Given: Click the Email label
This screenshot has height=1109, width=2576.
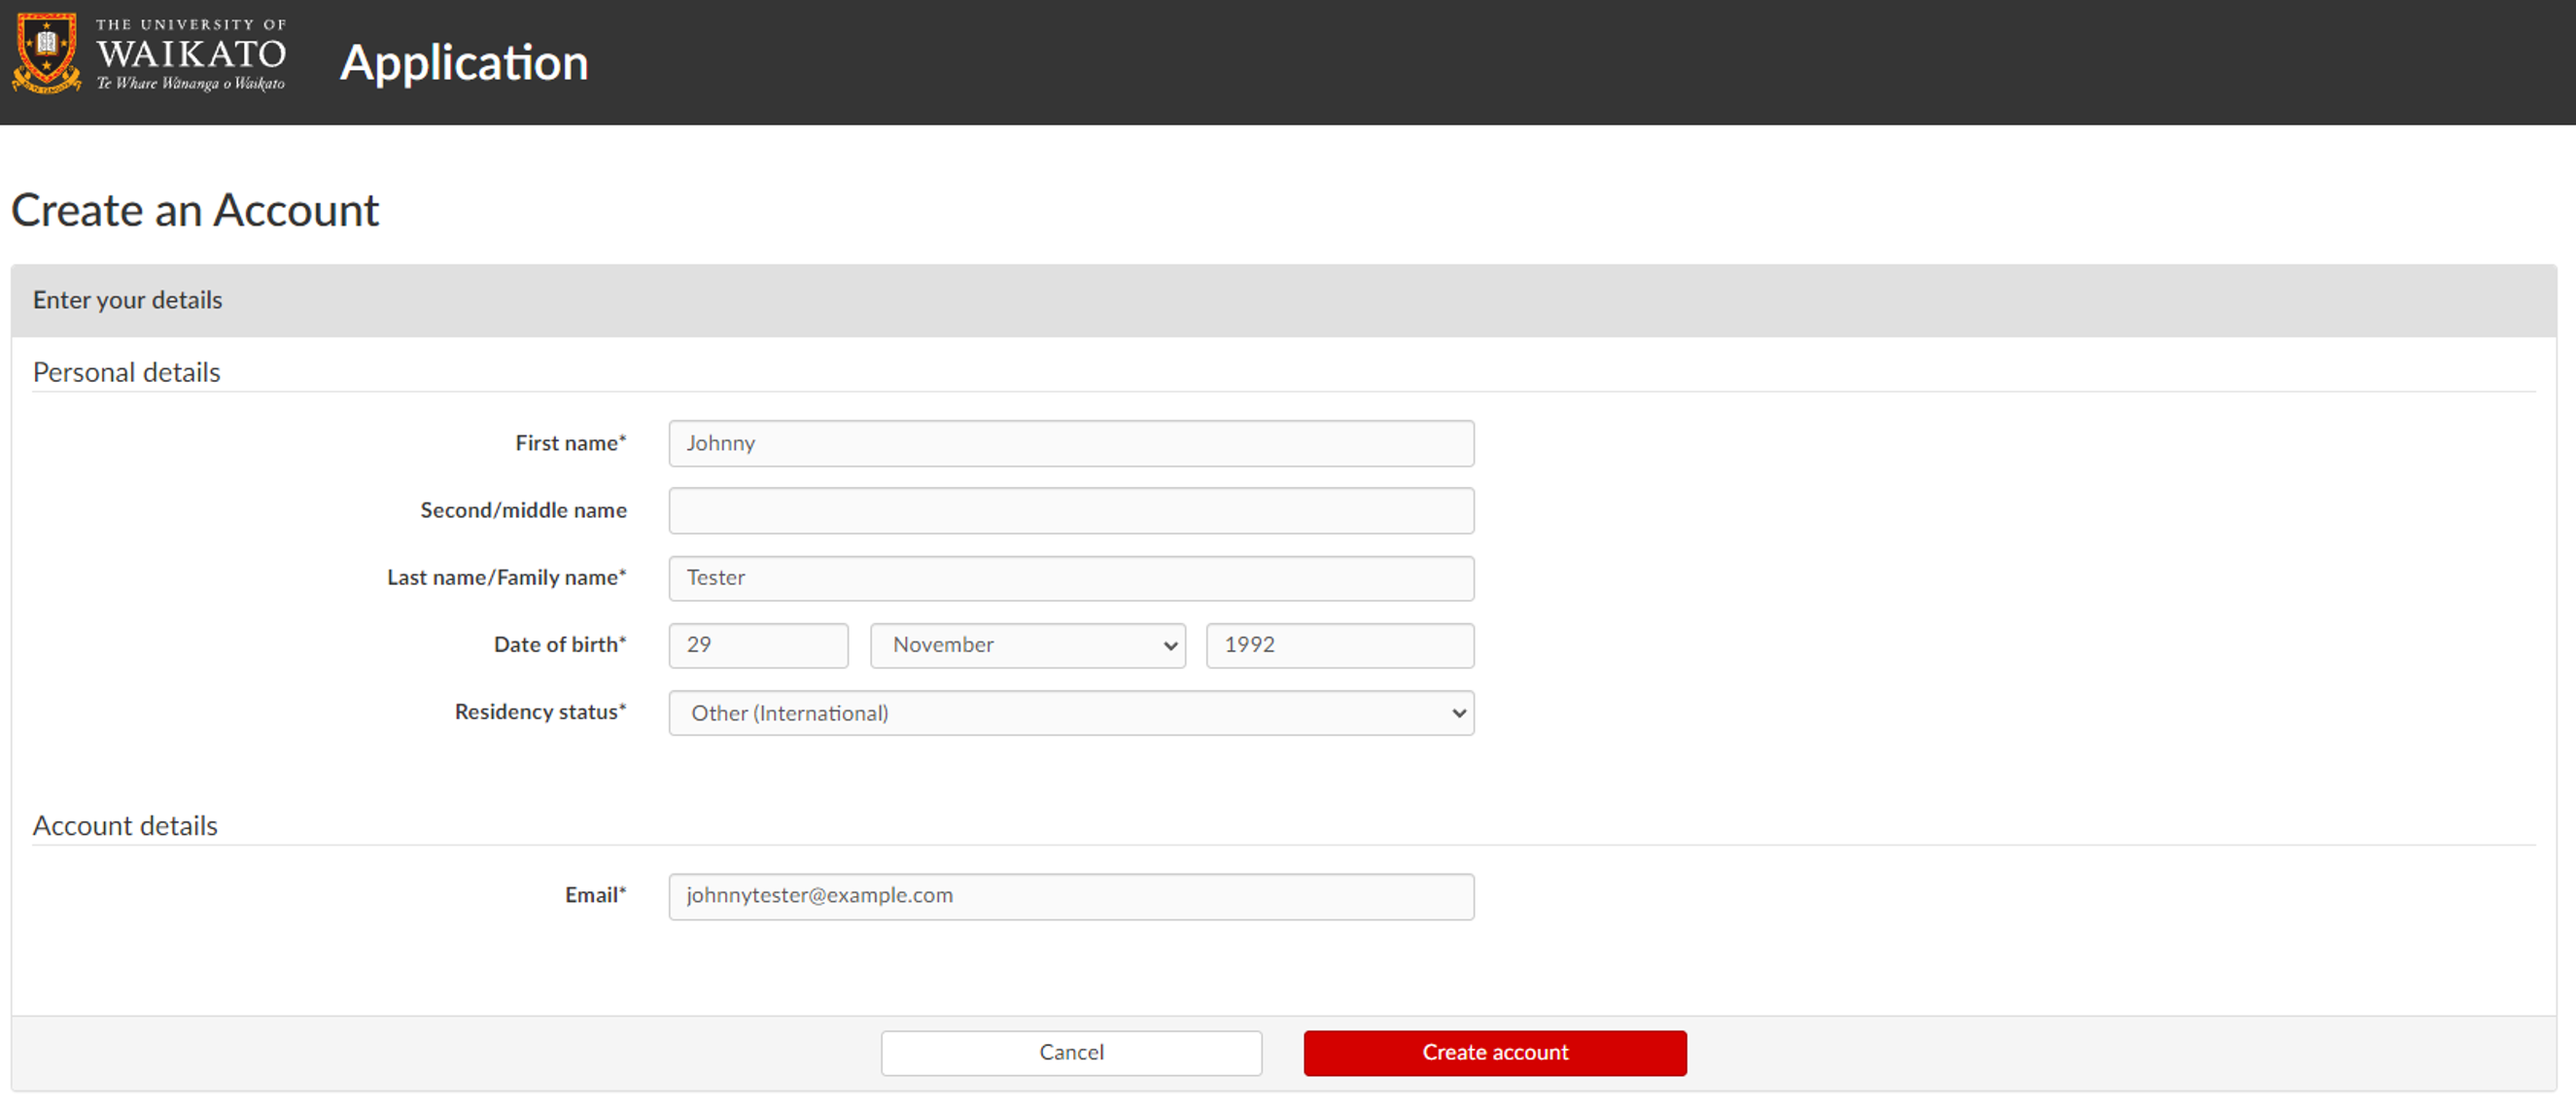Looking at the screenshot, I should pos(595,894).
